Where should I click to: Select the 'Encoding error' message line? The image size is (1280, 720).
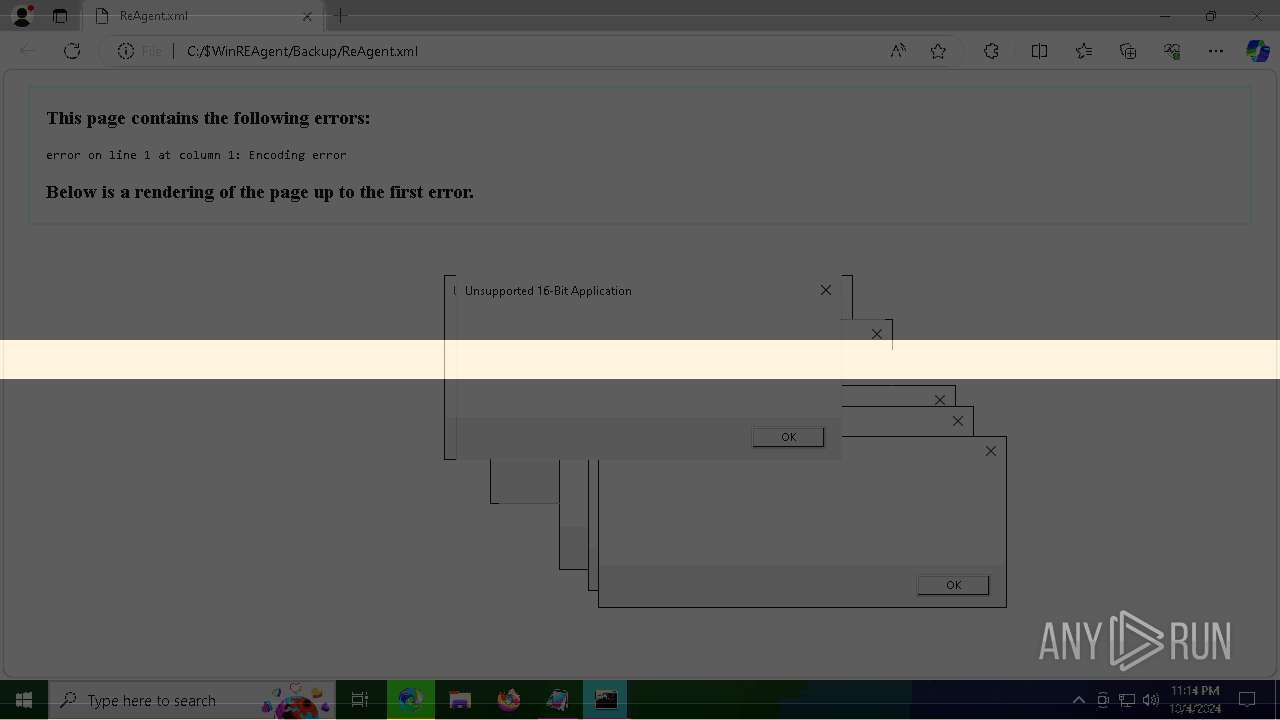(x=196, y=155)
